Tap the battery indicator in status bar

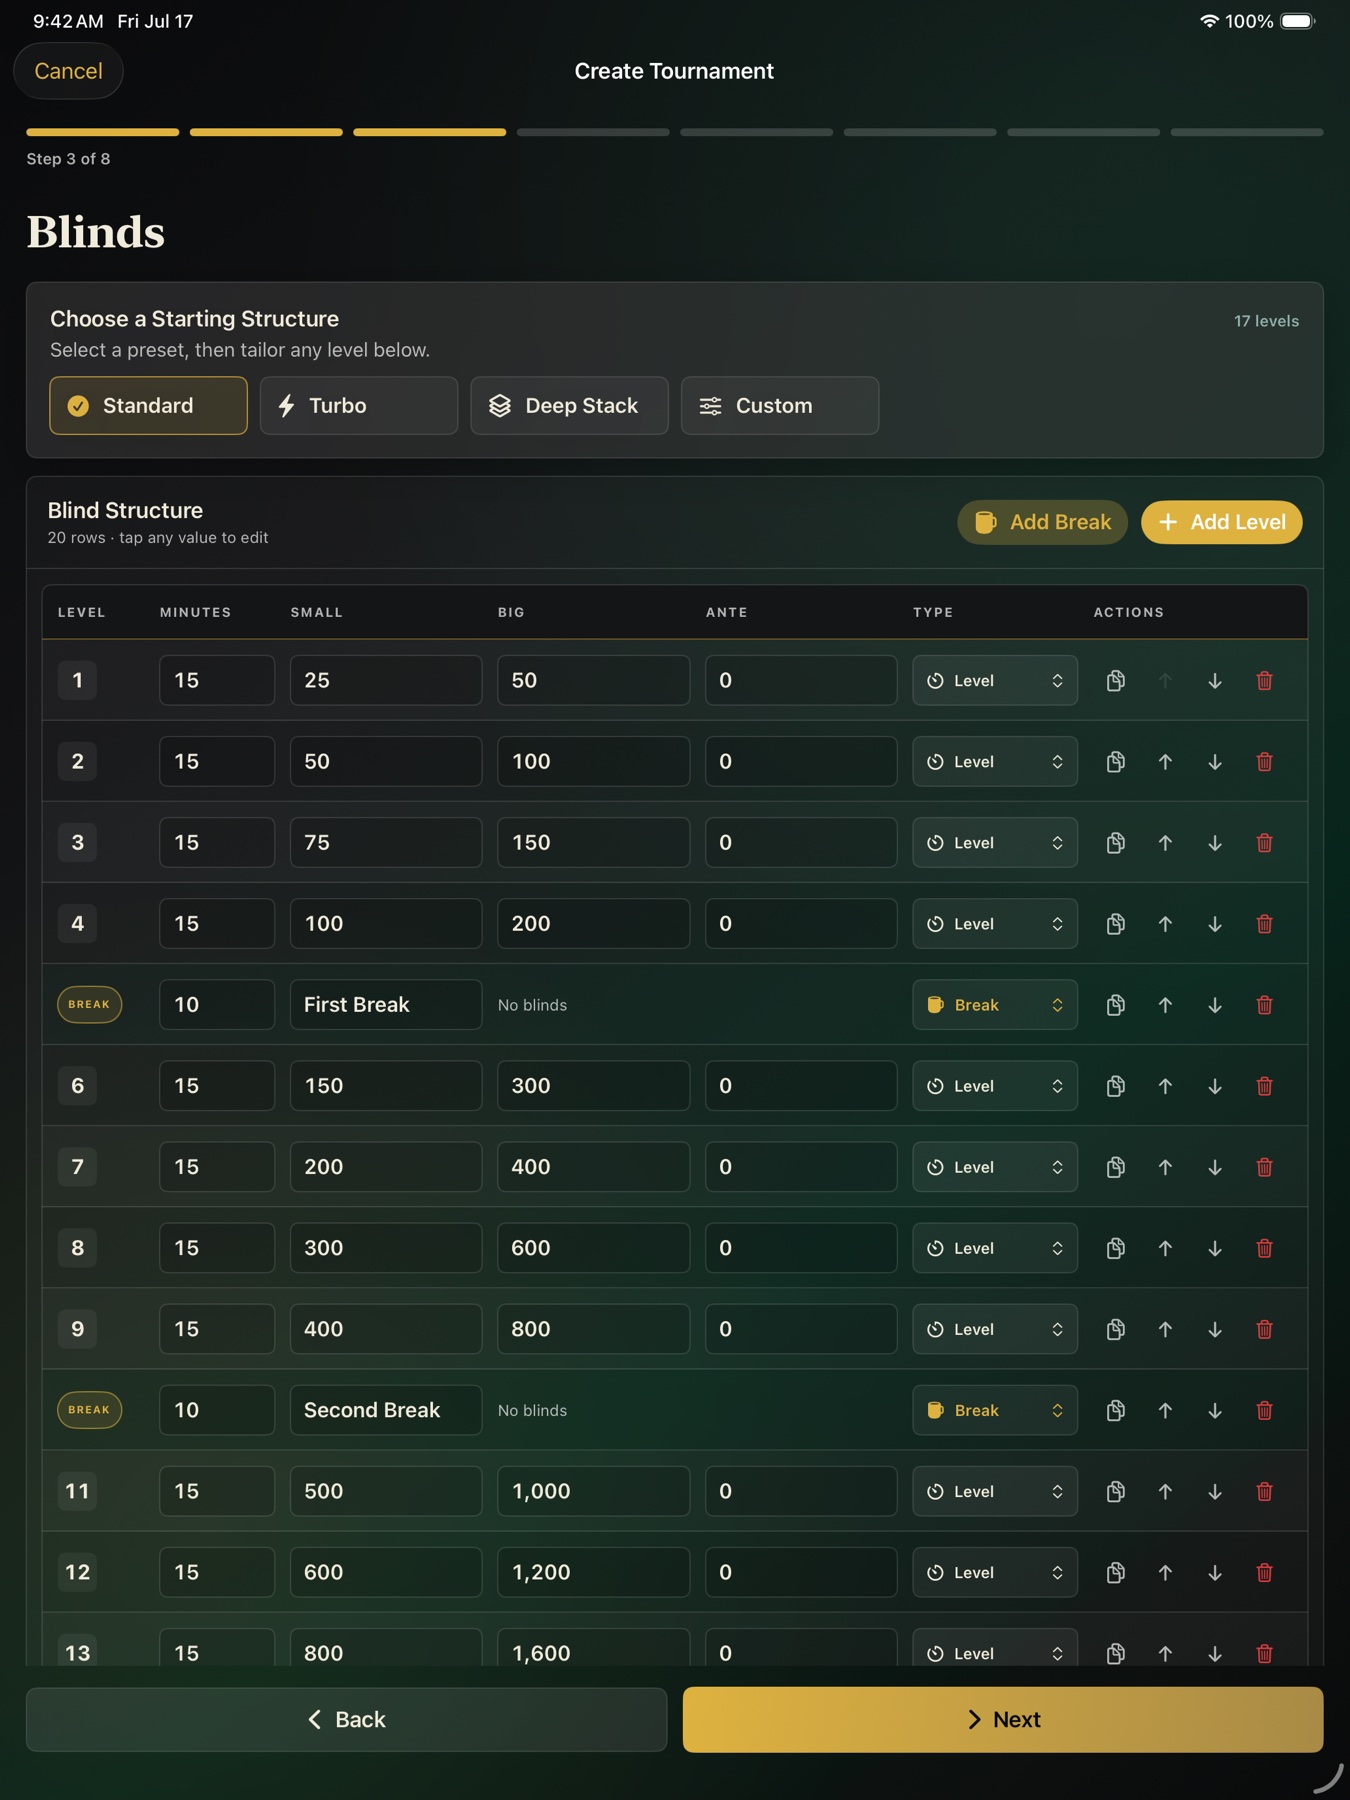pyautogui.click(x=1298, y=21)
